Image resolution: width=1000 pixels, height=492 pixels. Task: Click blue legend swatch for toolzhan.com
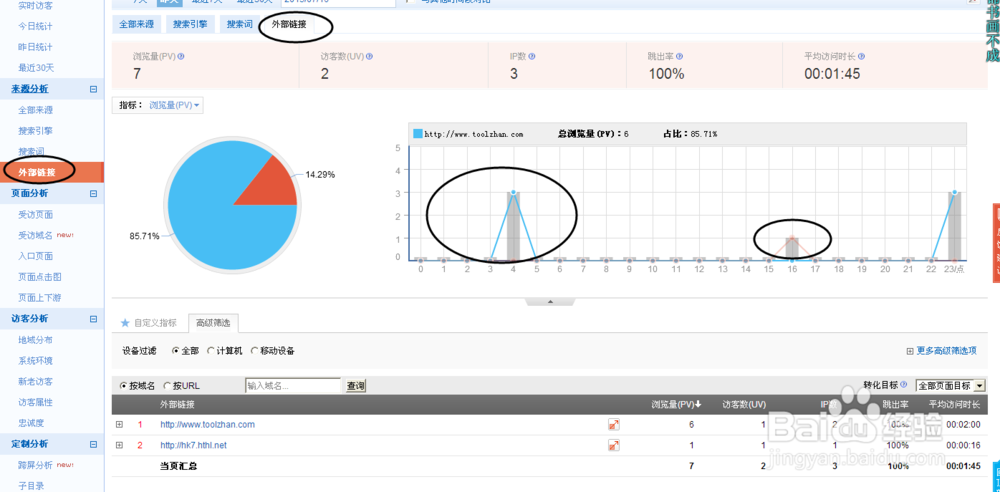[418, 134]
